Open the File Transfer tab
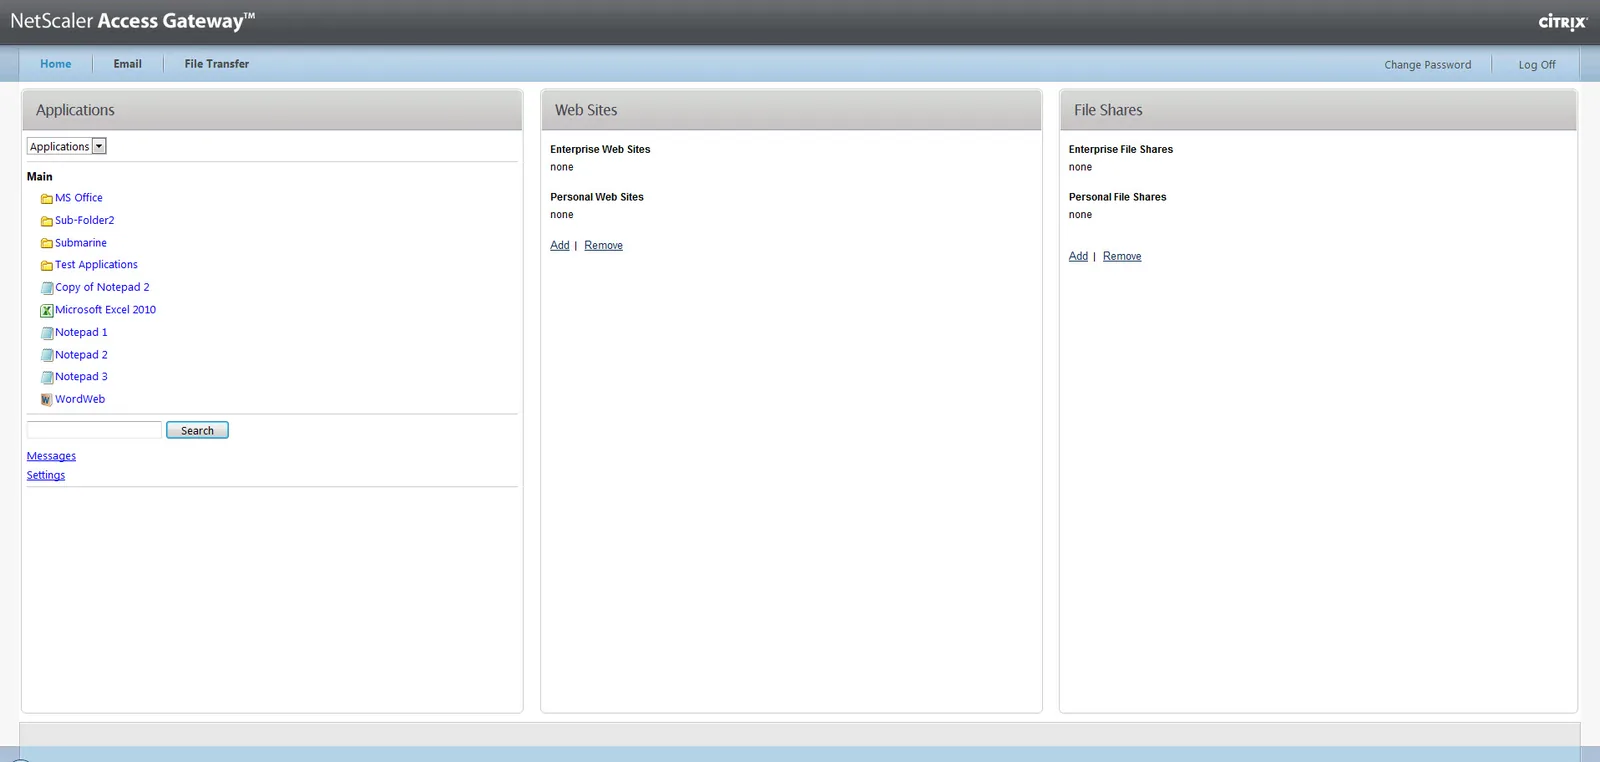Image resolution: width=1600 pixels, height=762 pixels. point(217,64)
